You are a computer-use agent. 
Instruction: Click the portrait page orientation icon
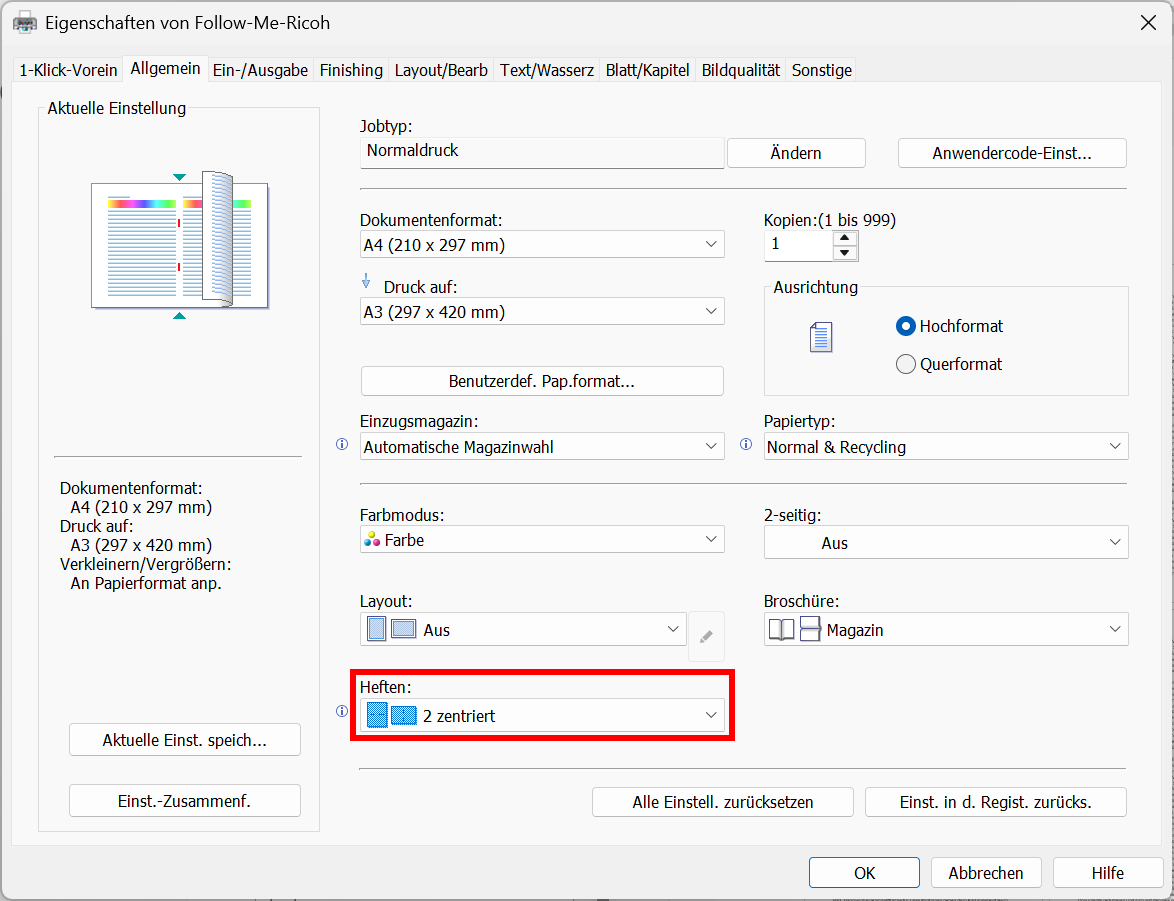coord(821,338)
